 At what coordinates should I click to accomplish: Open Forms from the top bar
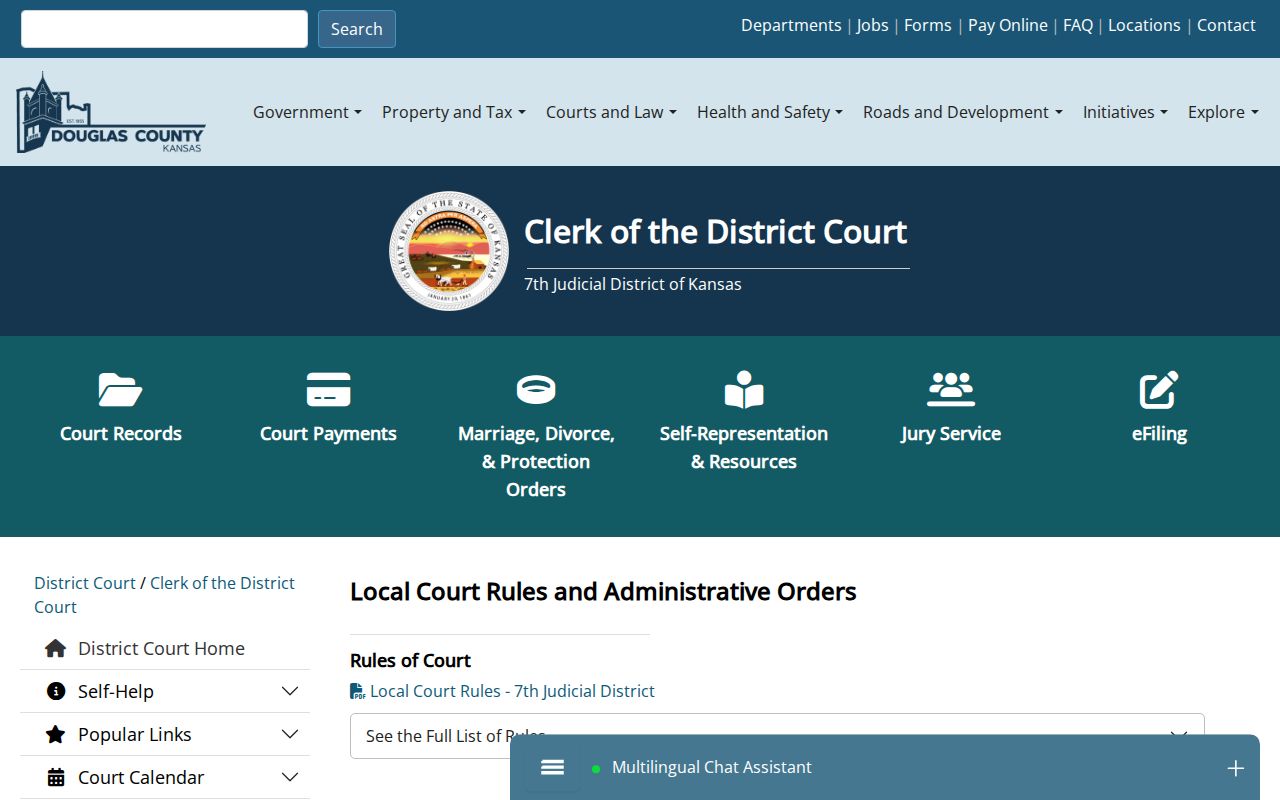click(928, 25)
